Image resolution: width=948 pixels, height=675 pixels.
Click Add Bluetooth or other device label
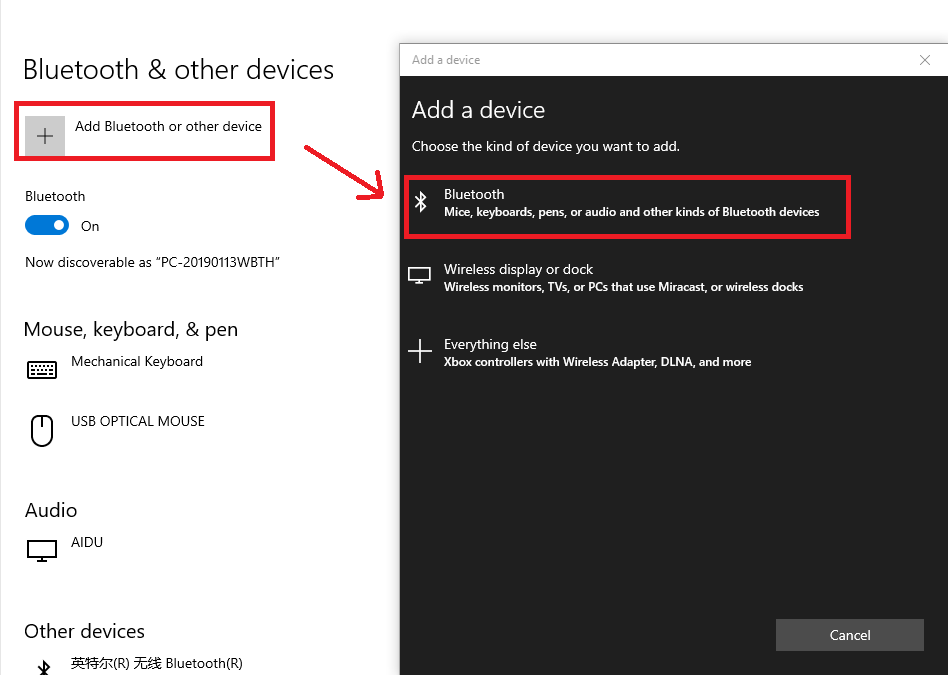click(168, 126)
